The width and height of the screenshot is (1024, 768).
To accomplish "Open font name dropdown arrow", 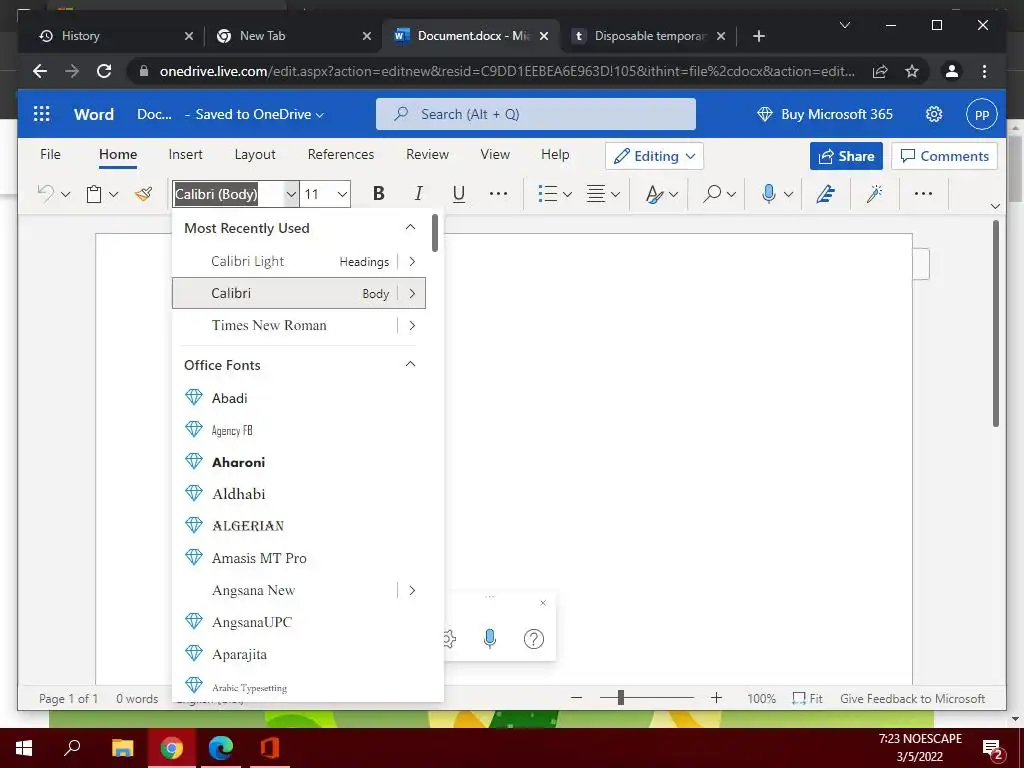I will point(291,194).
